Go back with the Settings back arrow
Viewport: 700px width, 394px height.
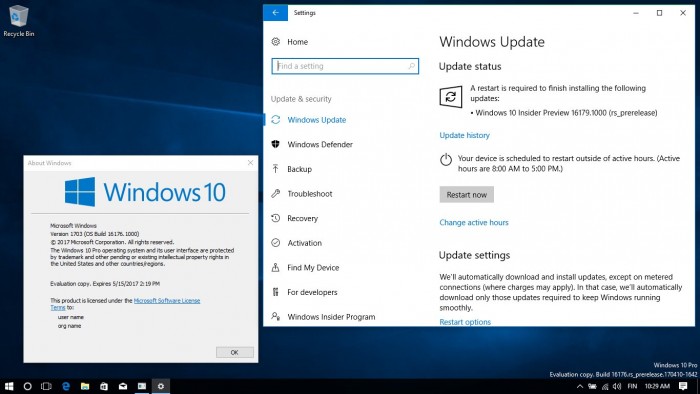pyautogui.click(x=275, y=12)
